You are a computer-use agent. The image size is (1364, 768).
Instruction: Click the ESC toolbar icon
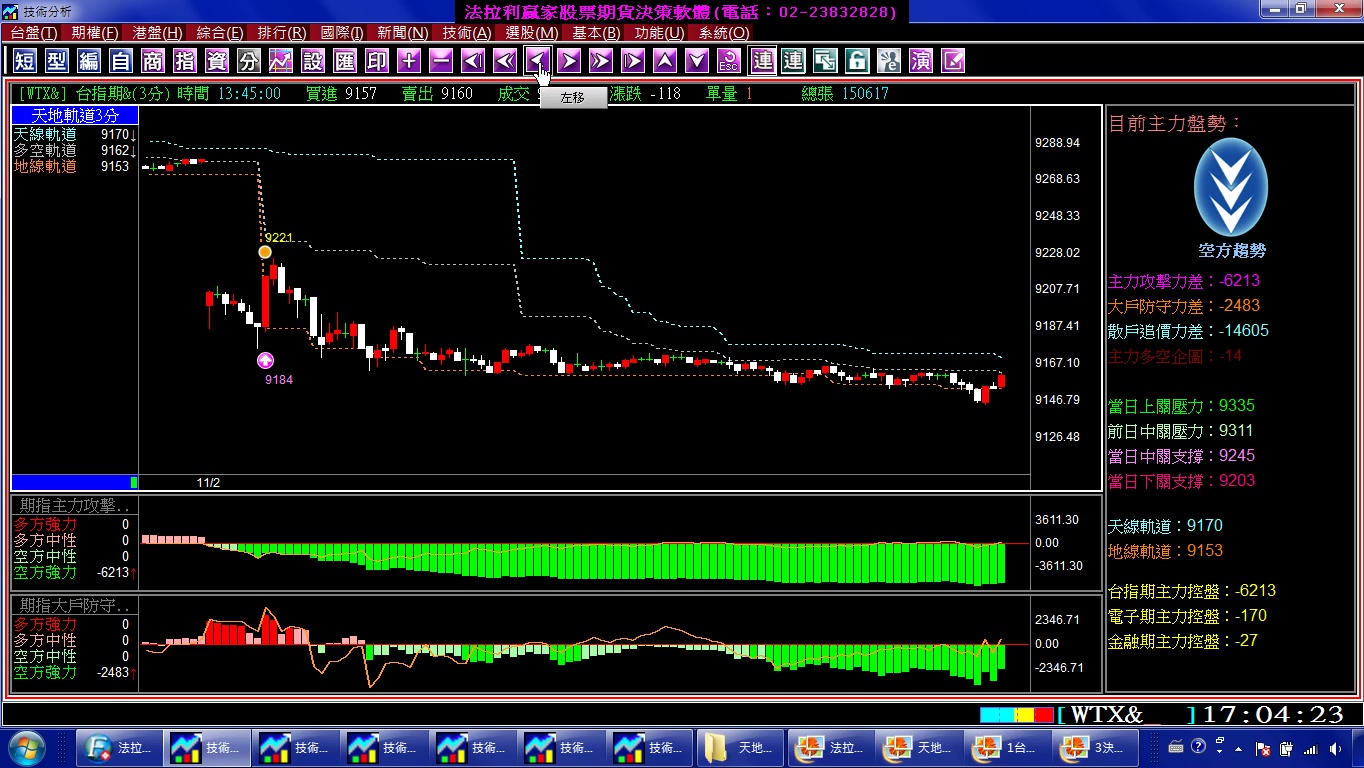click(729, 61)
